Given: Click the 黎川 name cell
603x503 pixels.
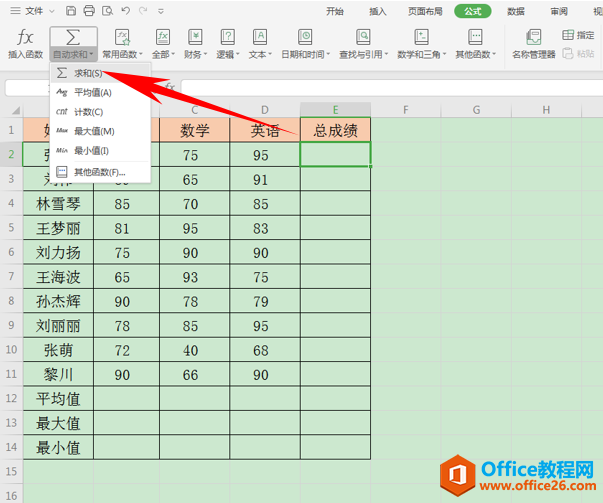Looking at the screenshot, I should [x=58, y=374].
